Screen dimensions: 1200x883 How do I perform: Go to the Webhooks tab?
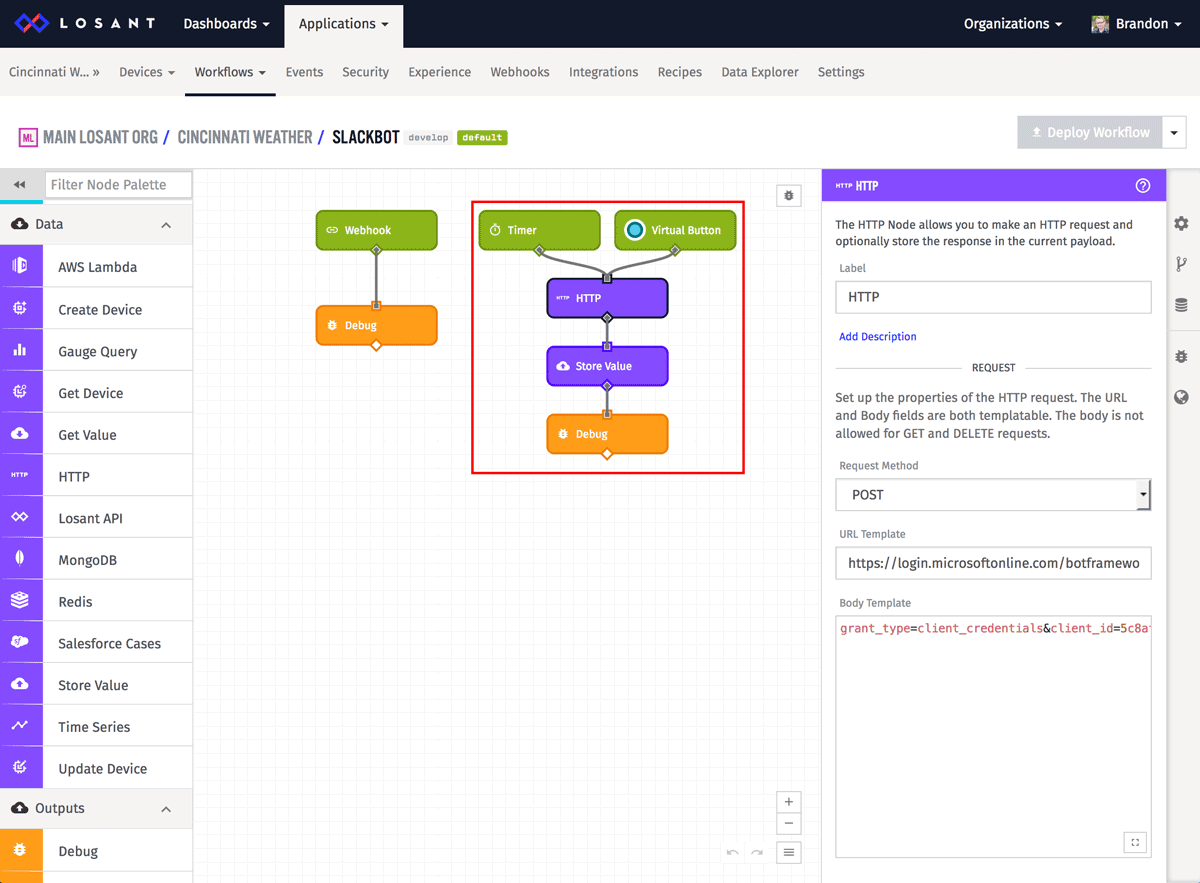coord(520,72)
